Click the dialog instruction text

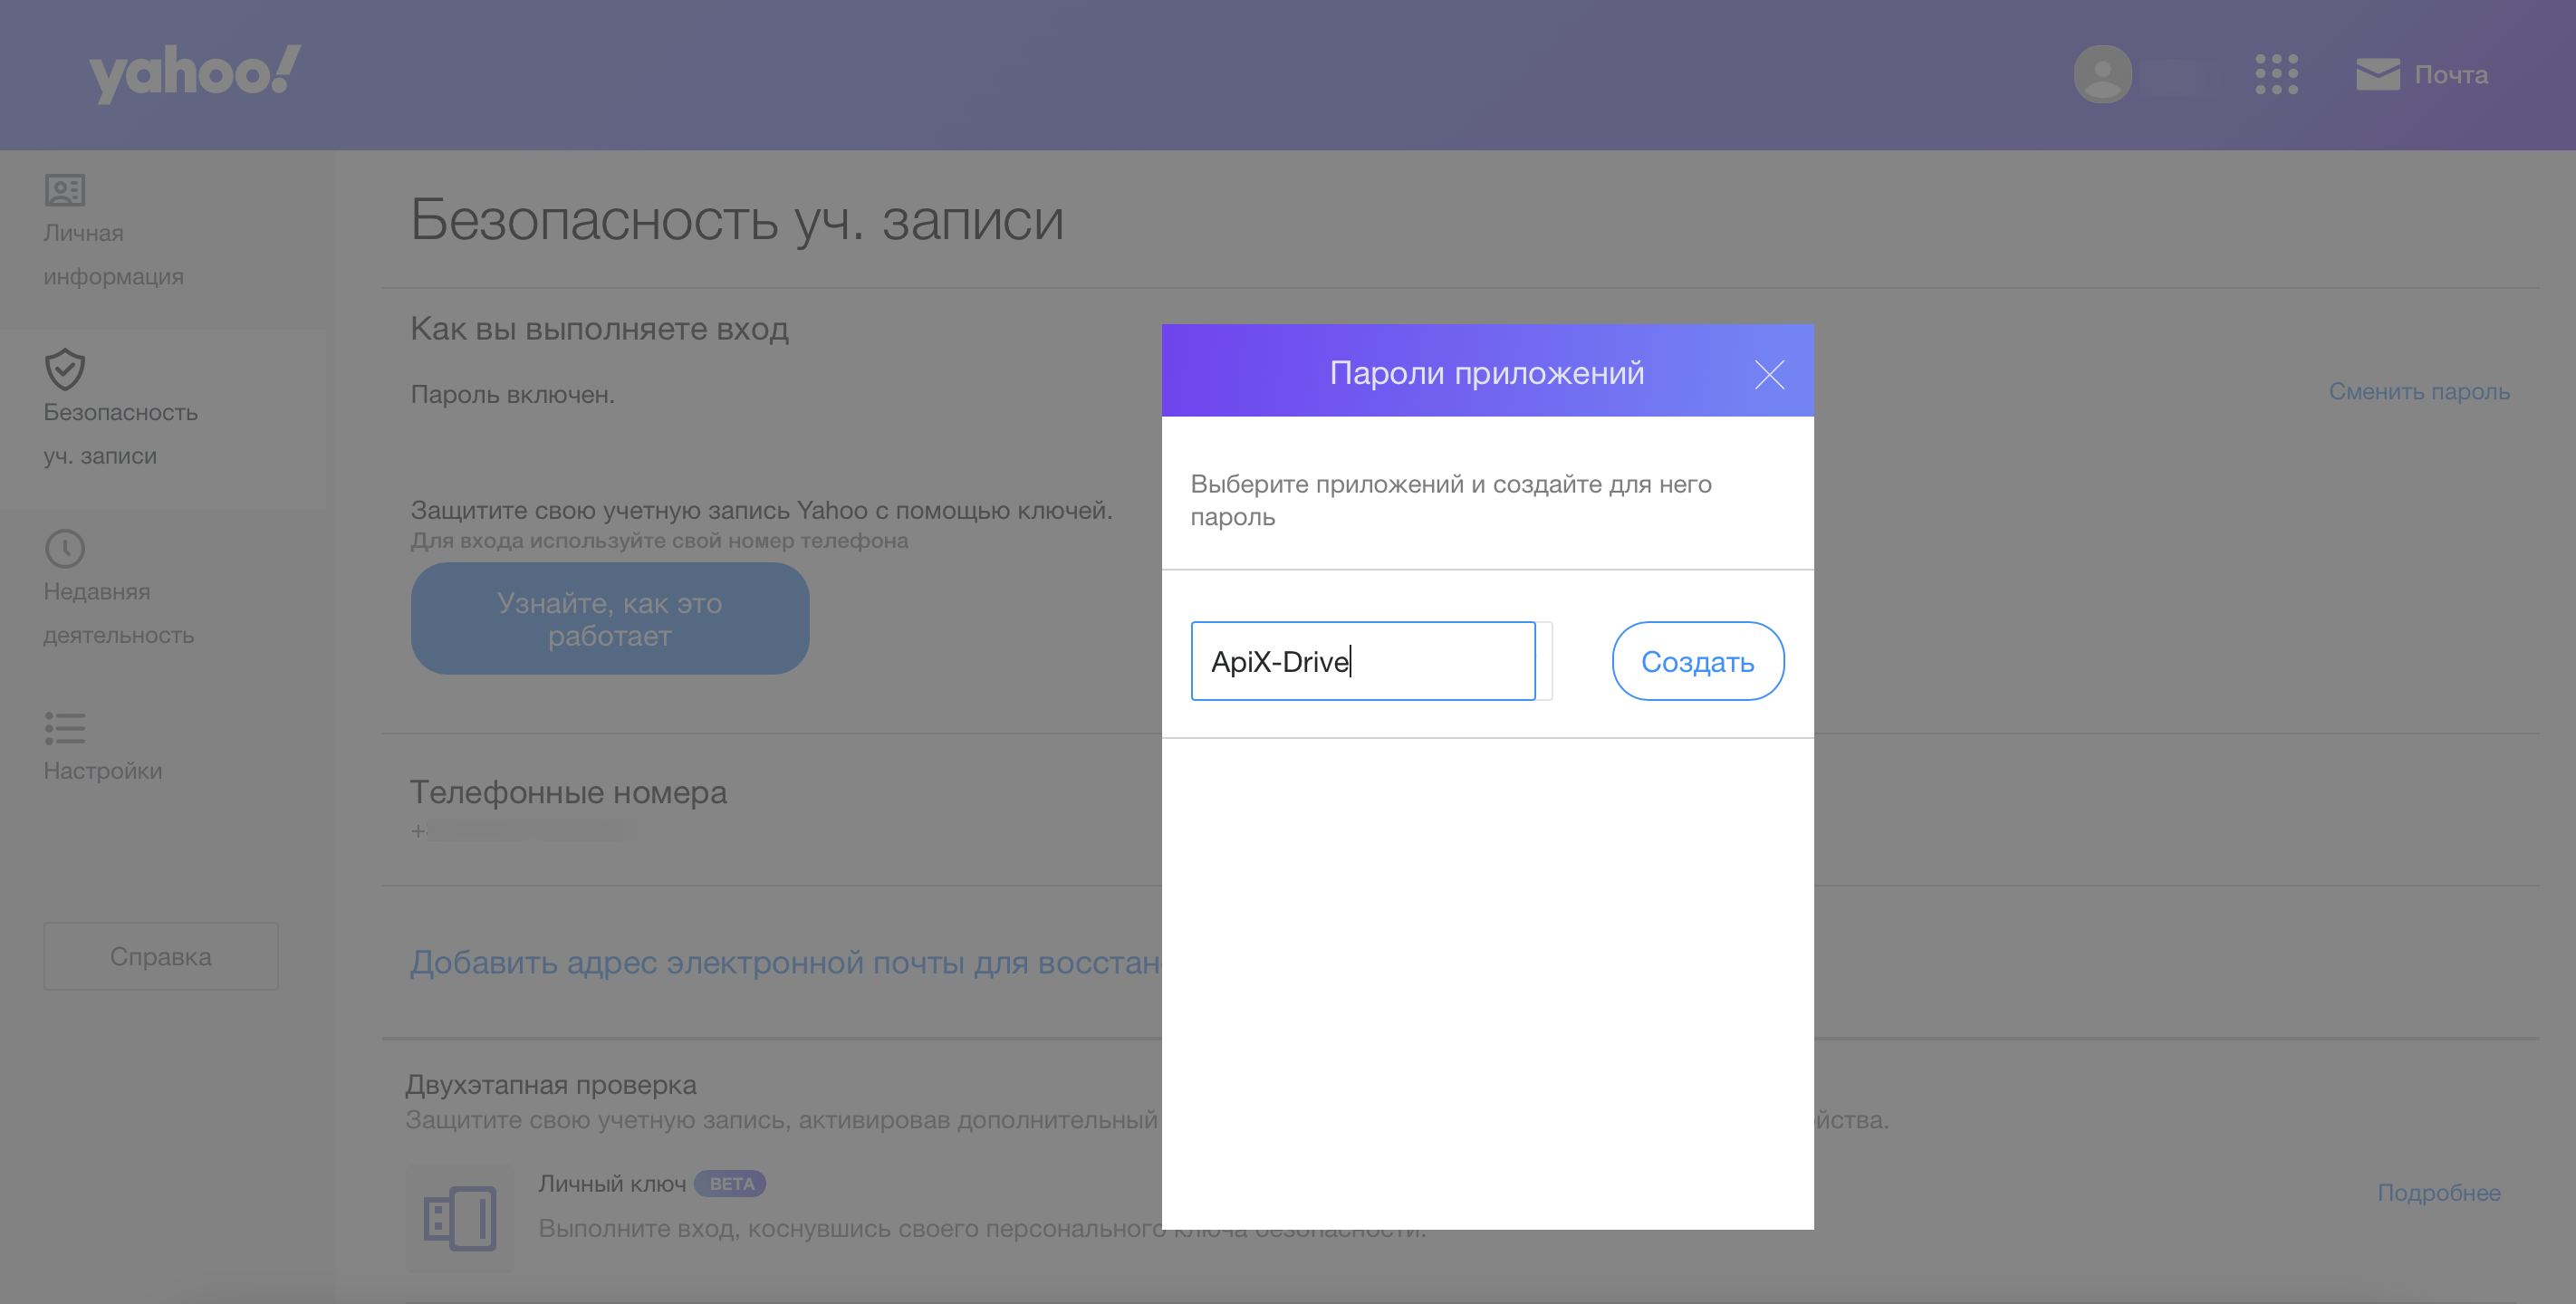1450,500
